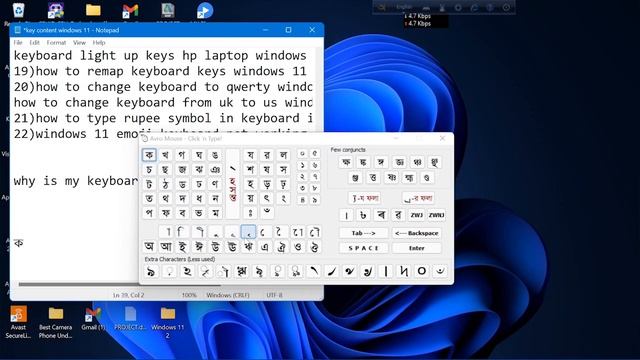The image size is (640, 360).
Task: Click the ZWJ button
Action: click(416, 215)
